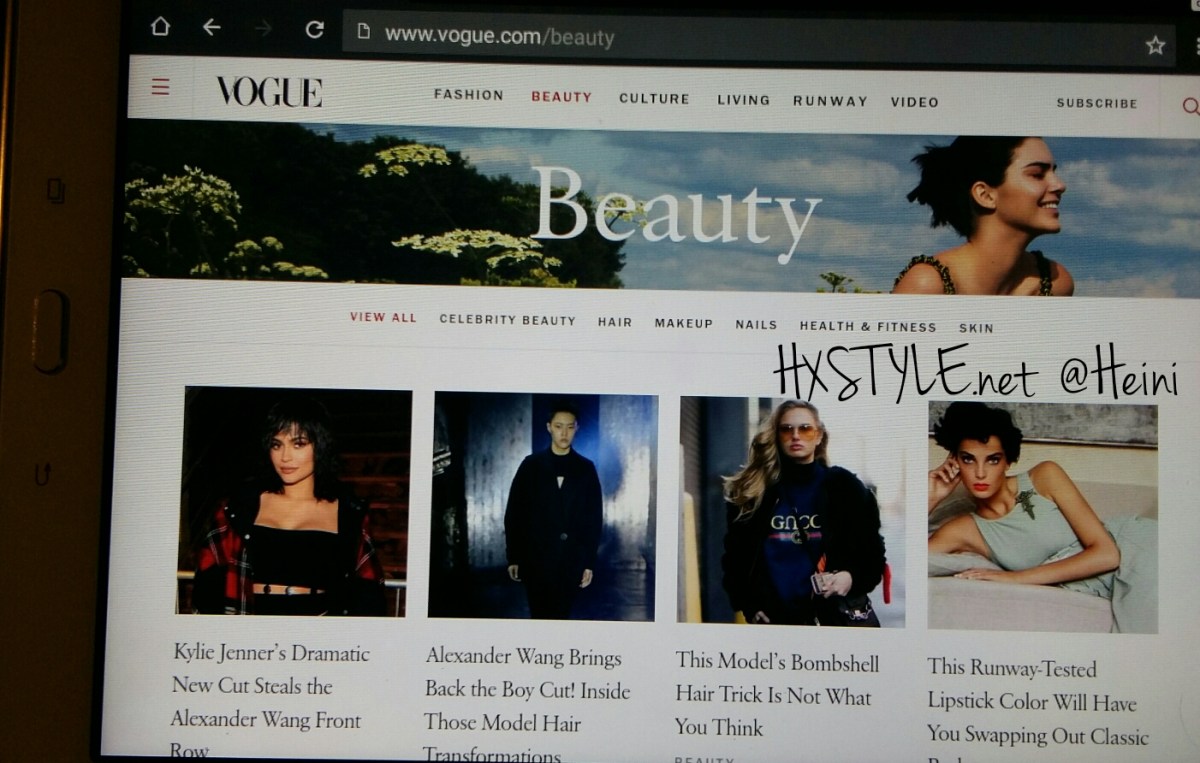Image resolution: width=1200 pixels, height=763 pixels.
Task: Go to the Runway section
Action: pyautogui.click(x=830, y=101)
